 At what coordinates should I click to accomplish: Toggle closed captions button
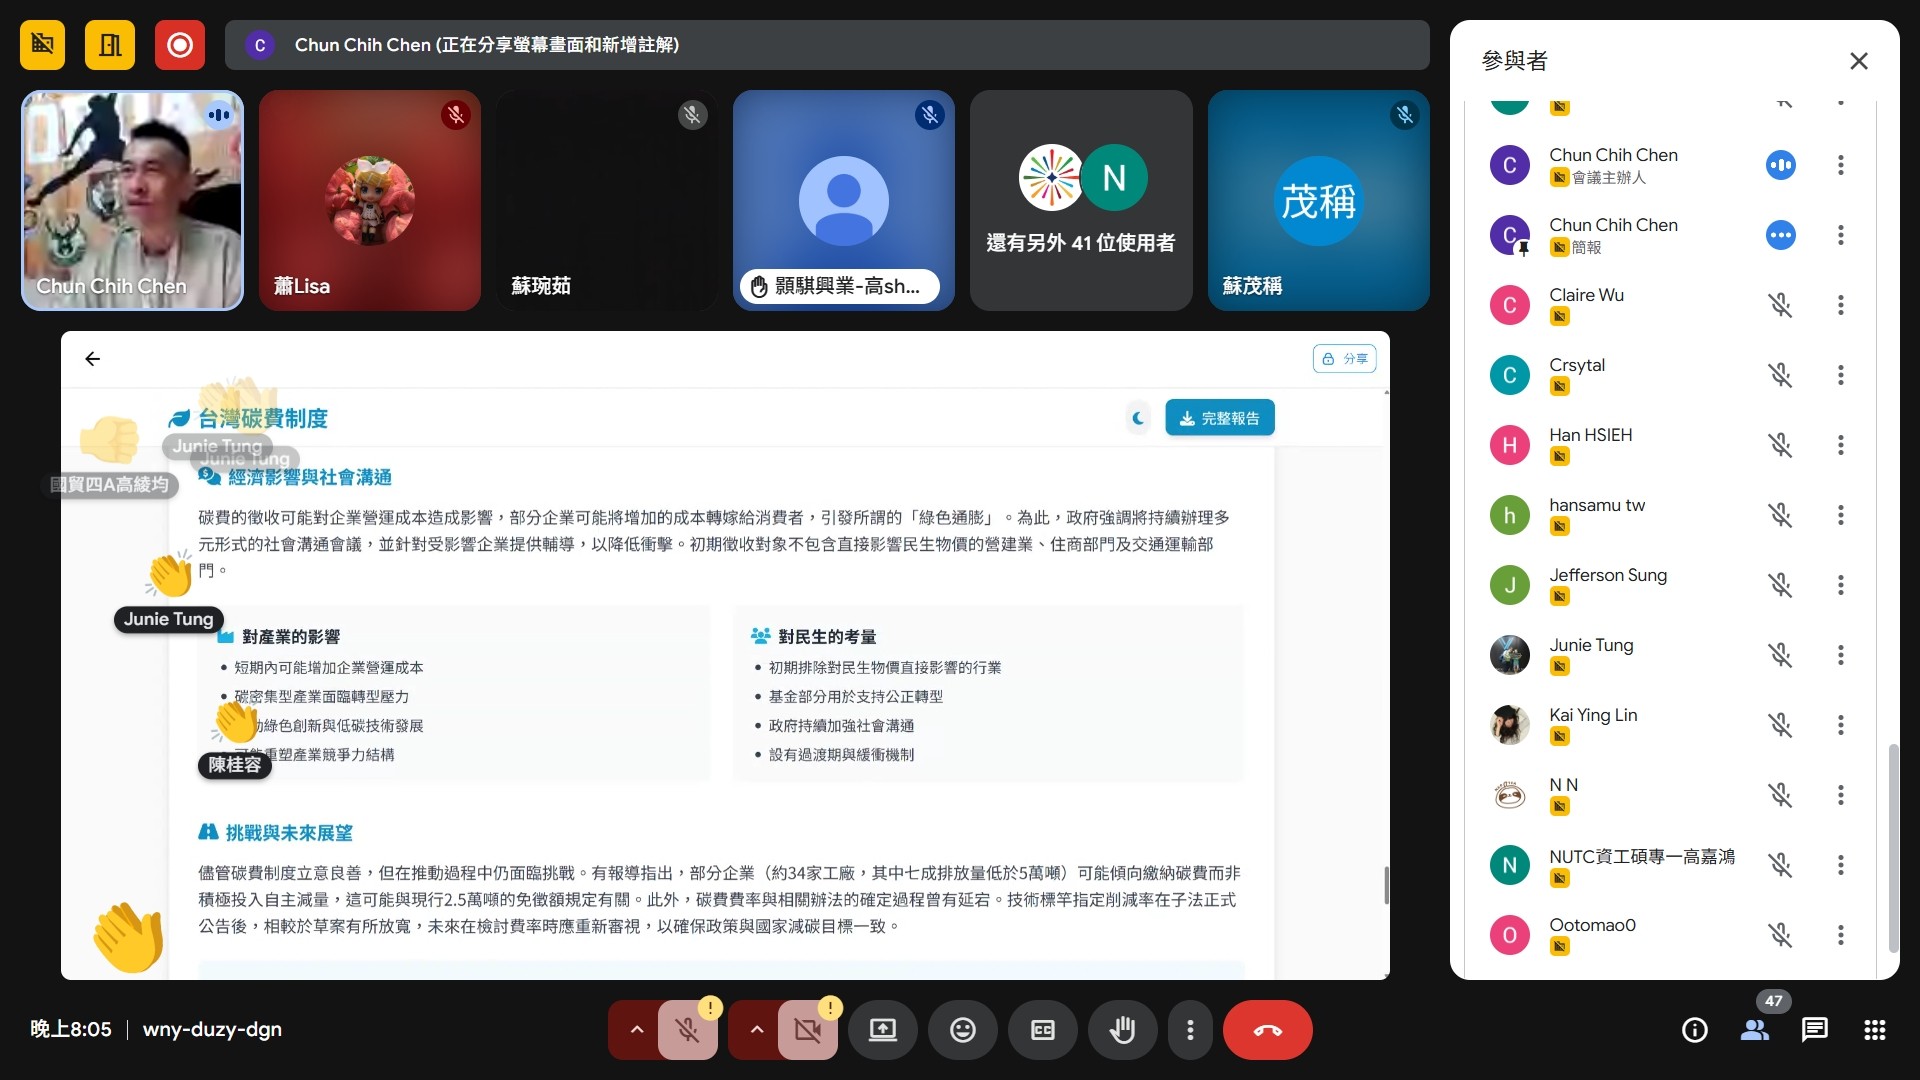(1042, 1030)
